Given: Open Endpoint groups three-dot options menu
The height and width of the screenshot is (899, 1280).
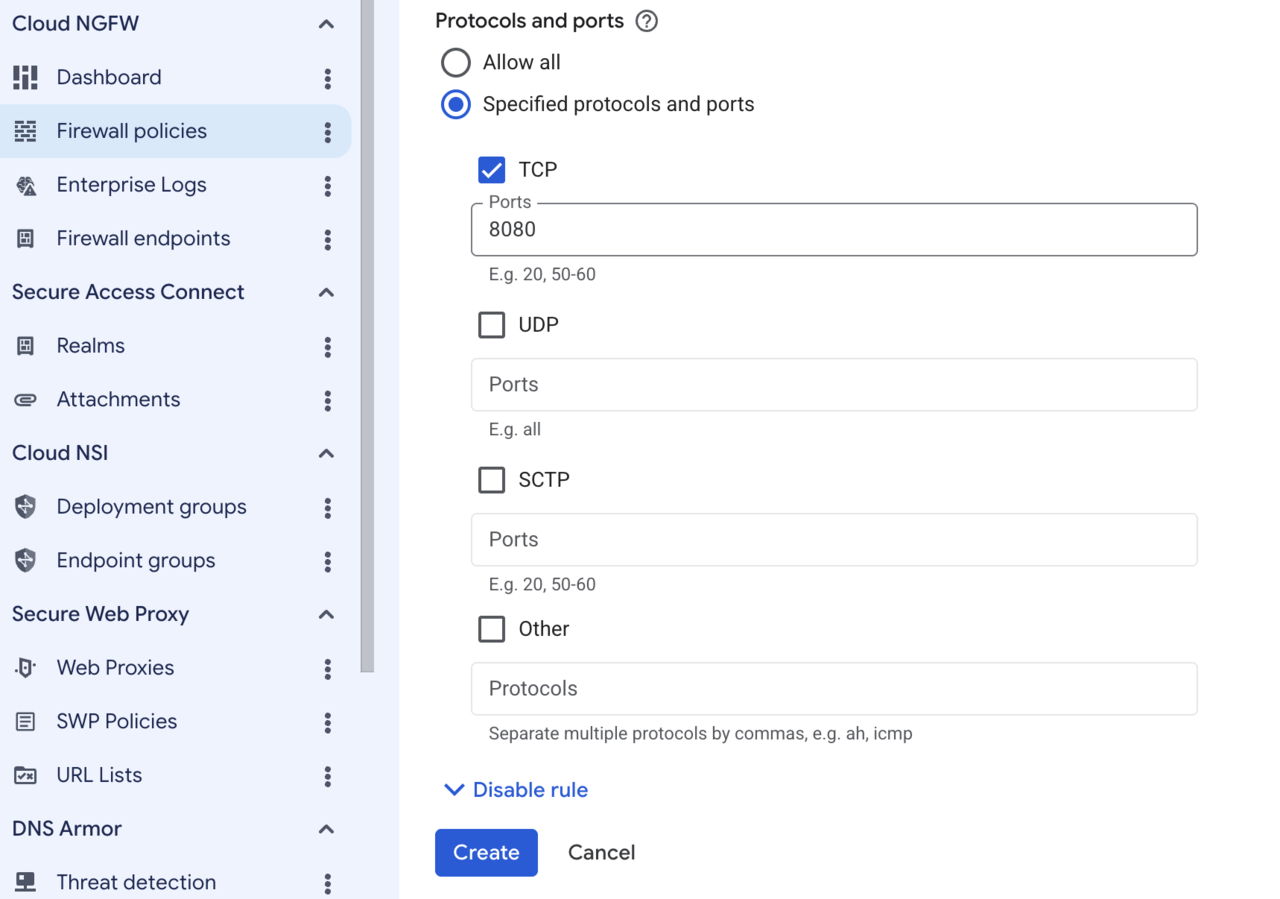Looking at the screenshot, I should [327, 562].
